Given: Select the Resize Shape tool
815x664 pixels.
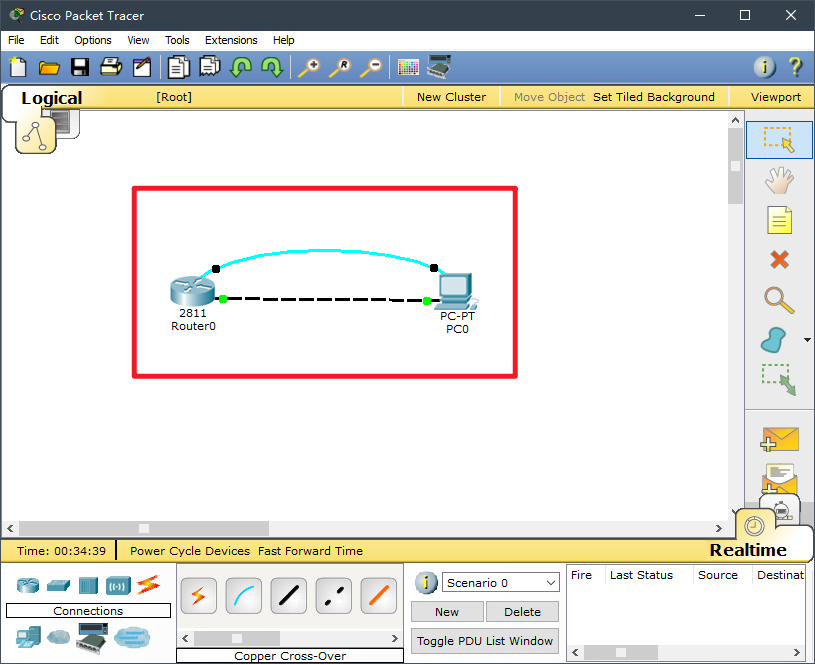Looking at the screenshot, I should click(x=779, y=379).
